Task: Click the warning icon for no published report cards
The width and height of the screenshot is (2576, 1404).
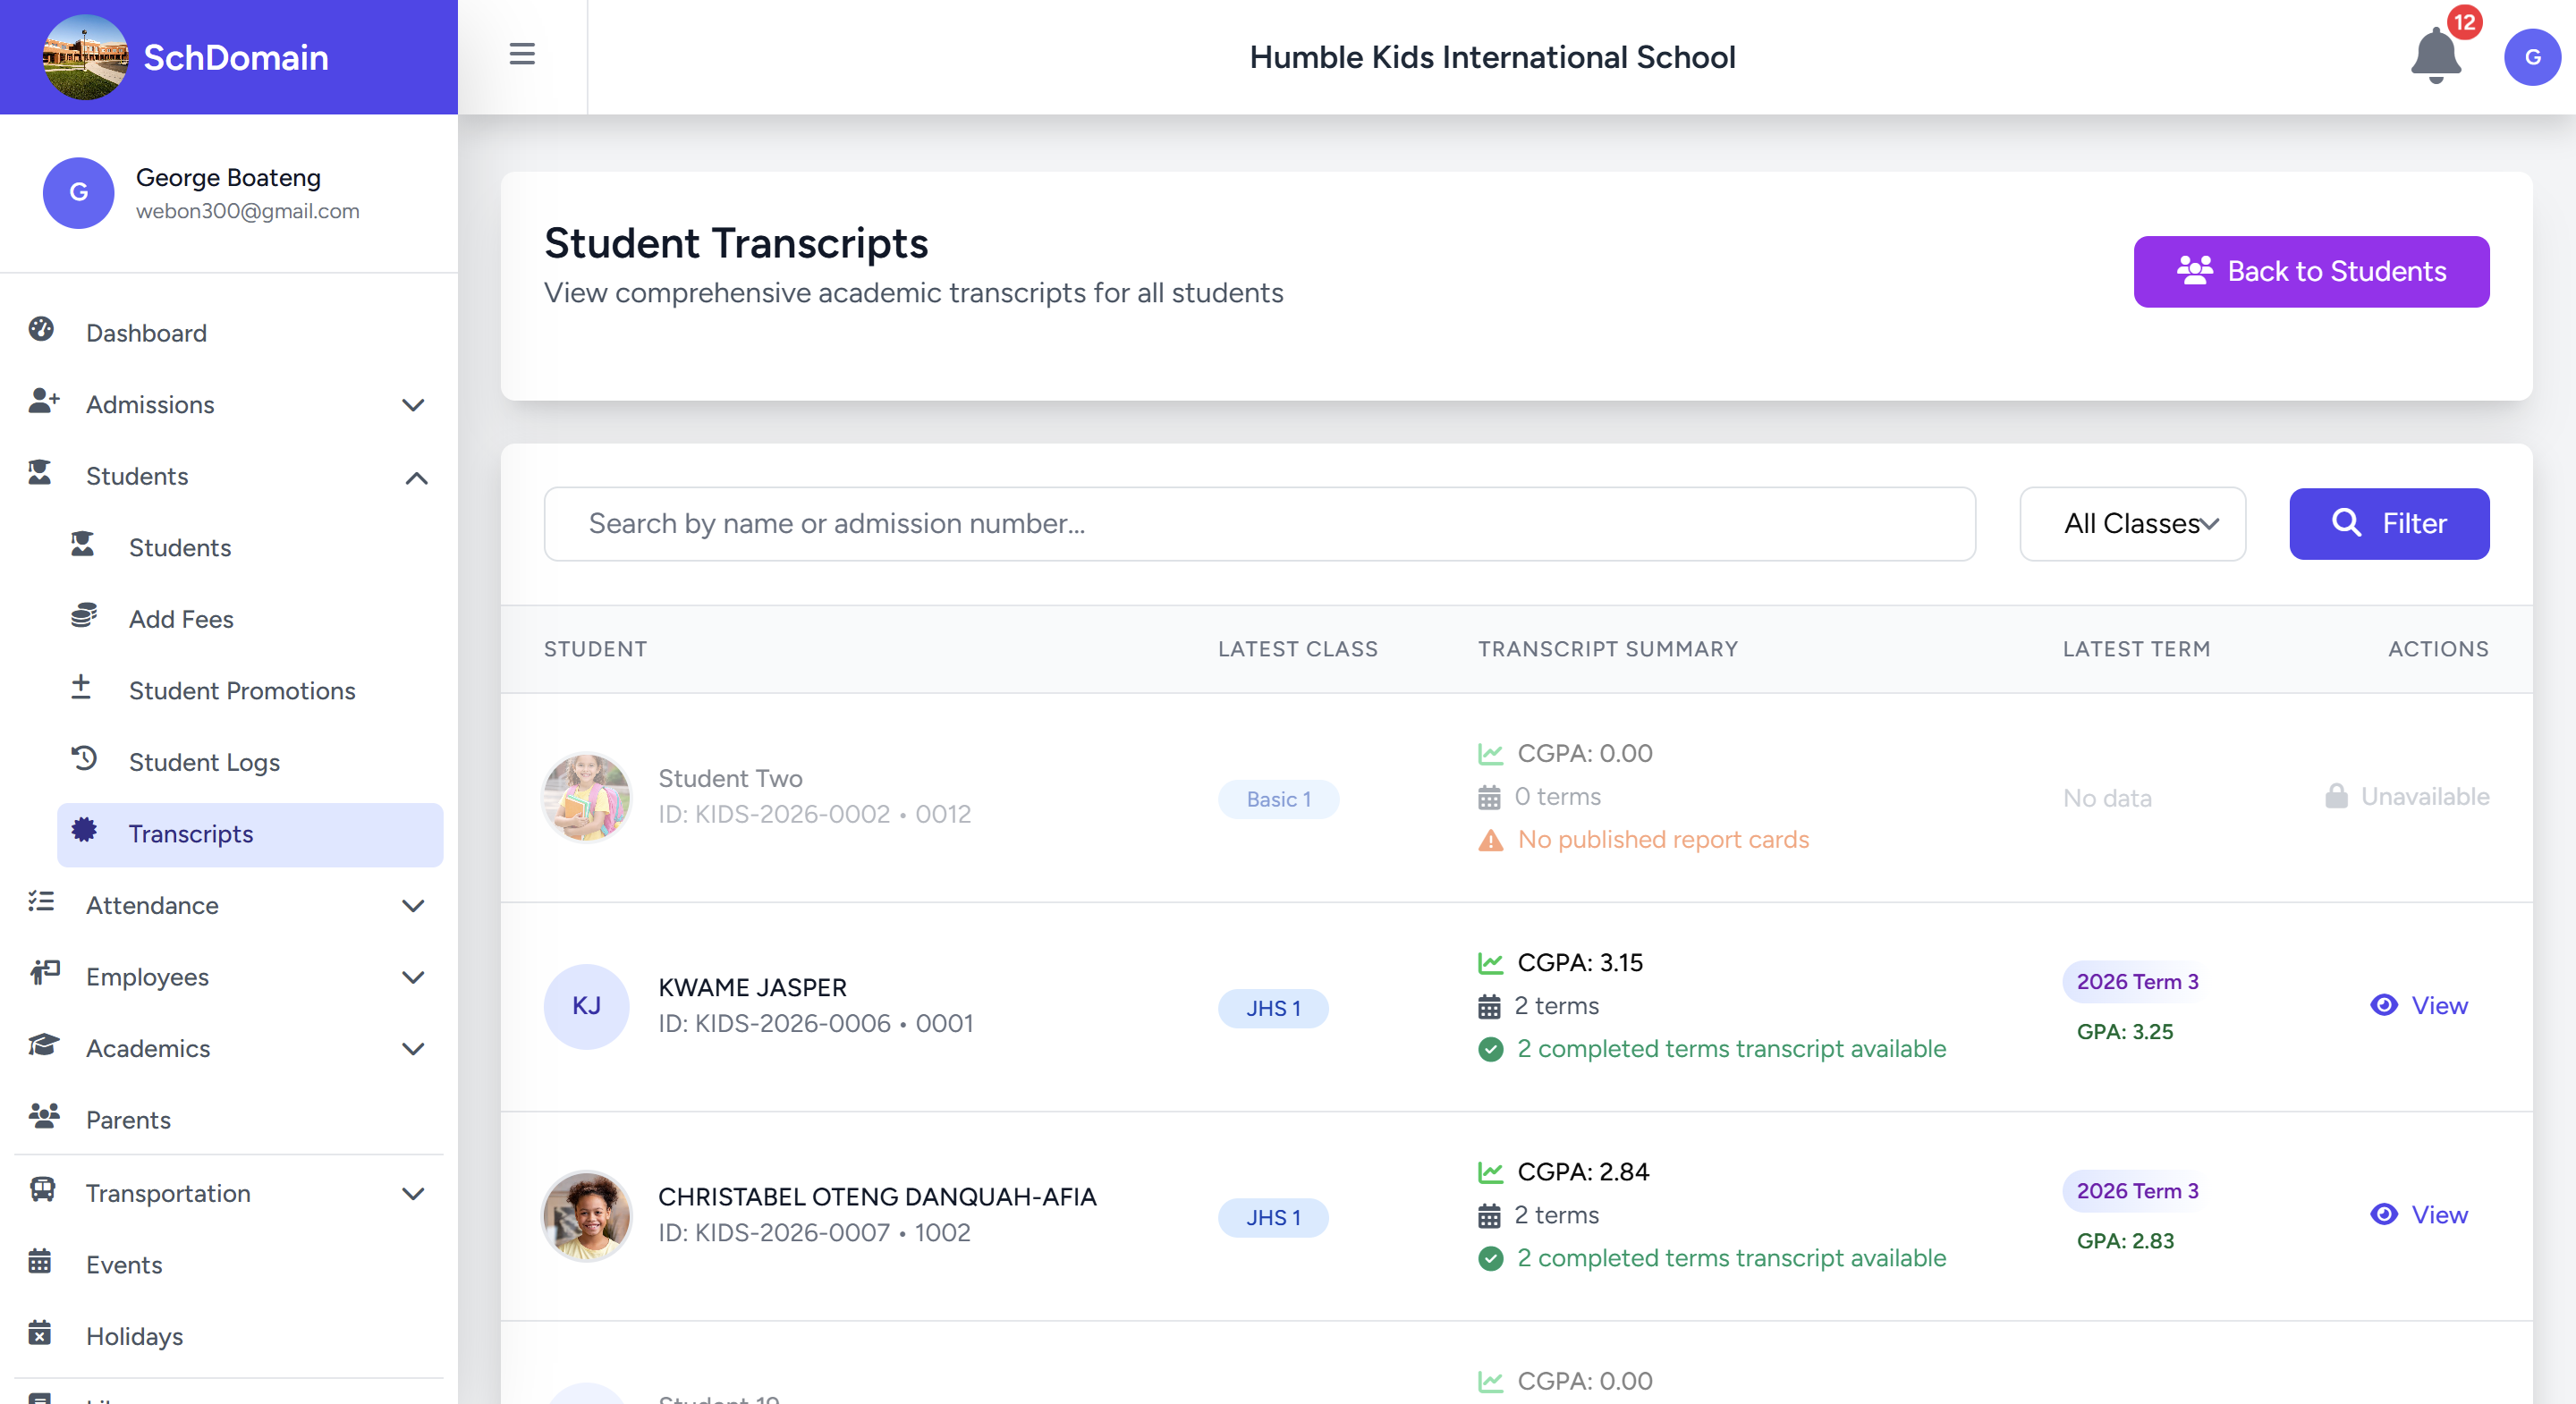Action: point(1490,840)
